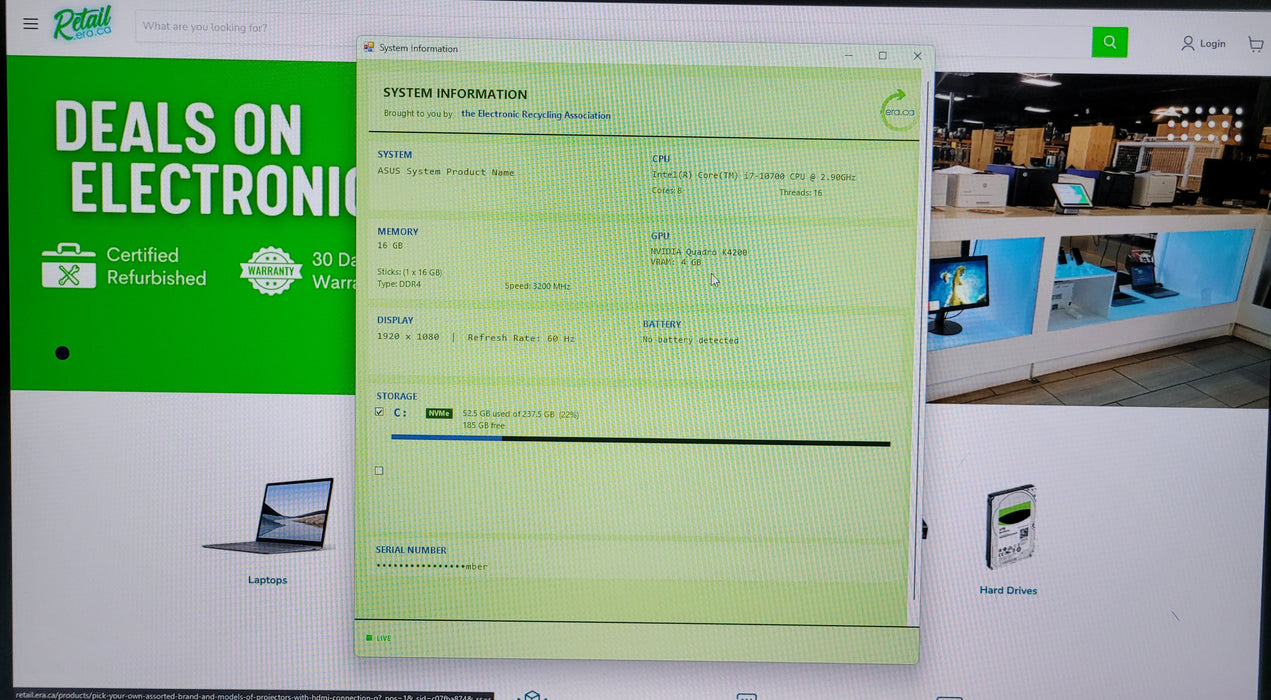This screenshot has height=700, width=1271.
Task: Minimize the System Information window
Action: coord(848,55)
